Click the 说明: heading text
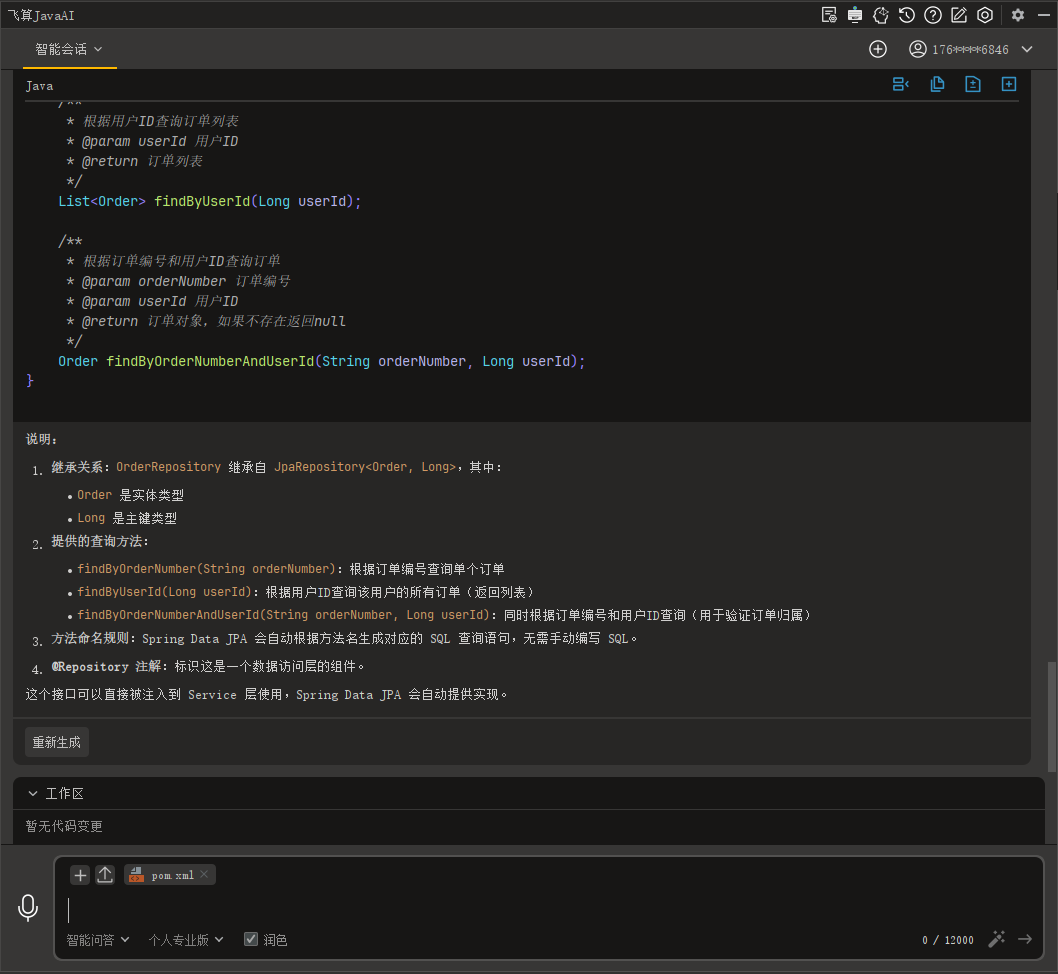 click(42, 439)
